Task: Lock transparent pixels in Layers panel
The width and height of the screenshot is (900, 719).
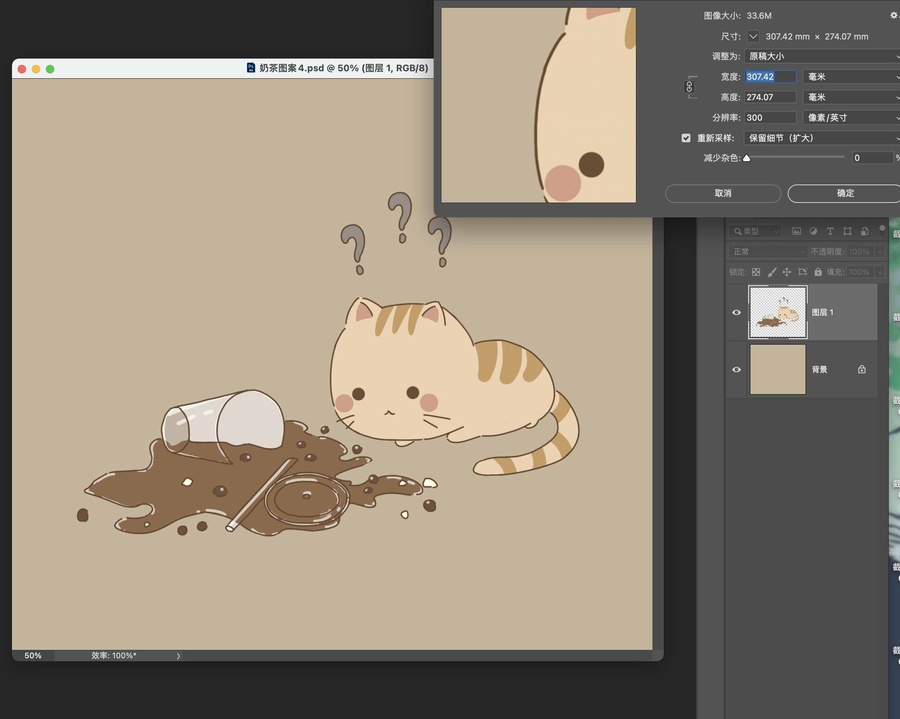Action: [756, 272]
